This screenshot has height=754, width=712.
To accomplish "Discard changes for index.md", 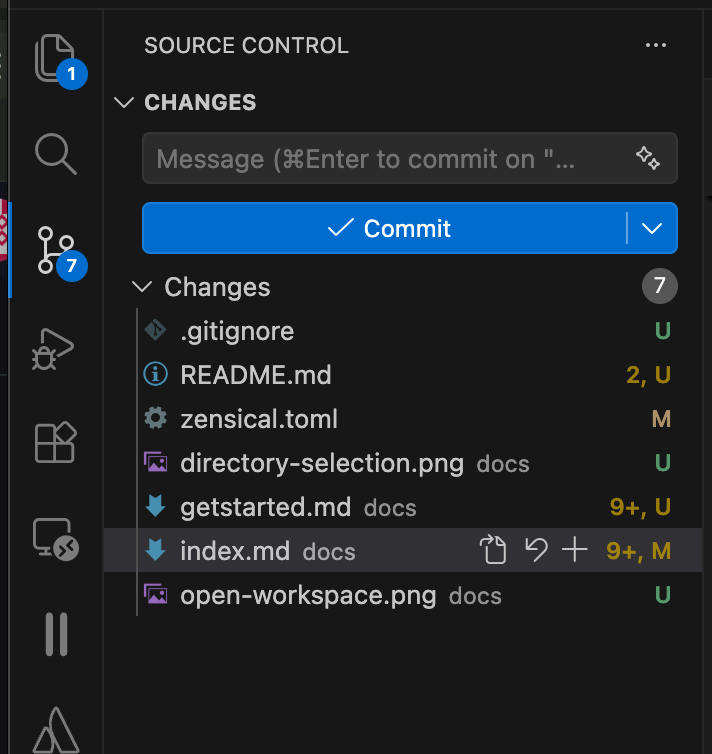I will click(536, 549).
